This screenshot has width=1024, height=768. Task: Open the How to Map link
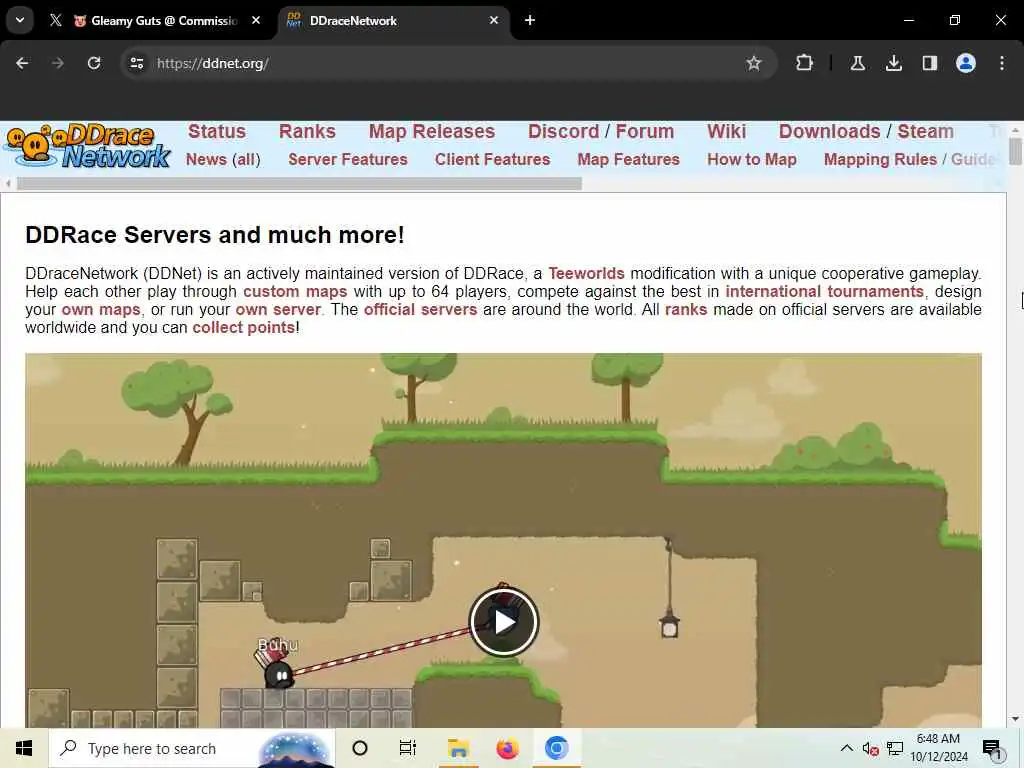point(752,159)
